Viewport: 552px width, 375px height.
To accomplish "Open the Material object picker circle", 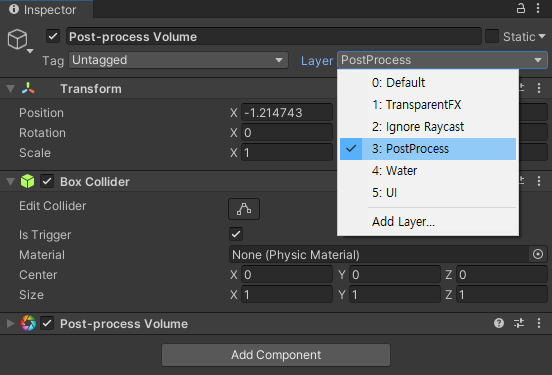I will (538, 254).
